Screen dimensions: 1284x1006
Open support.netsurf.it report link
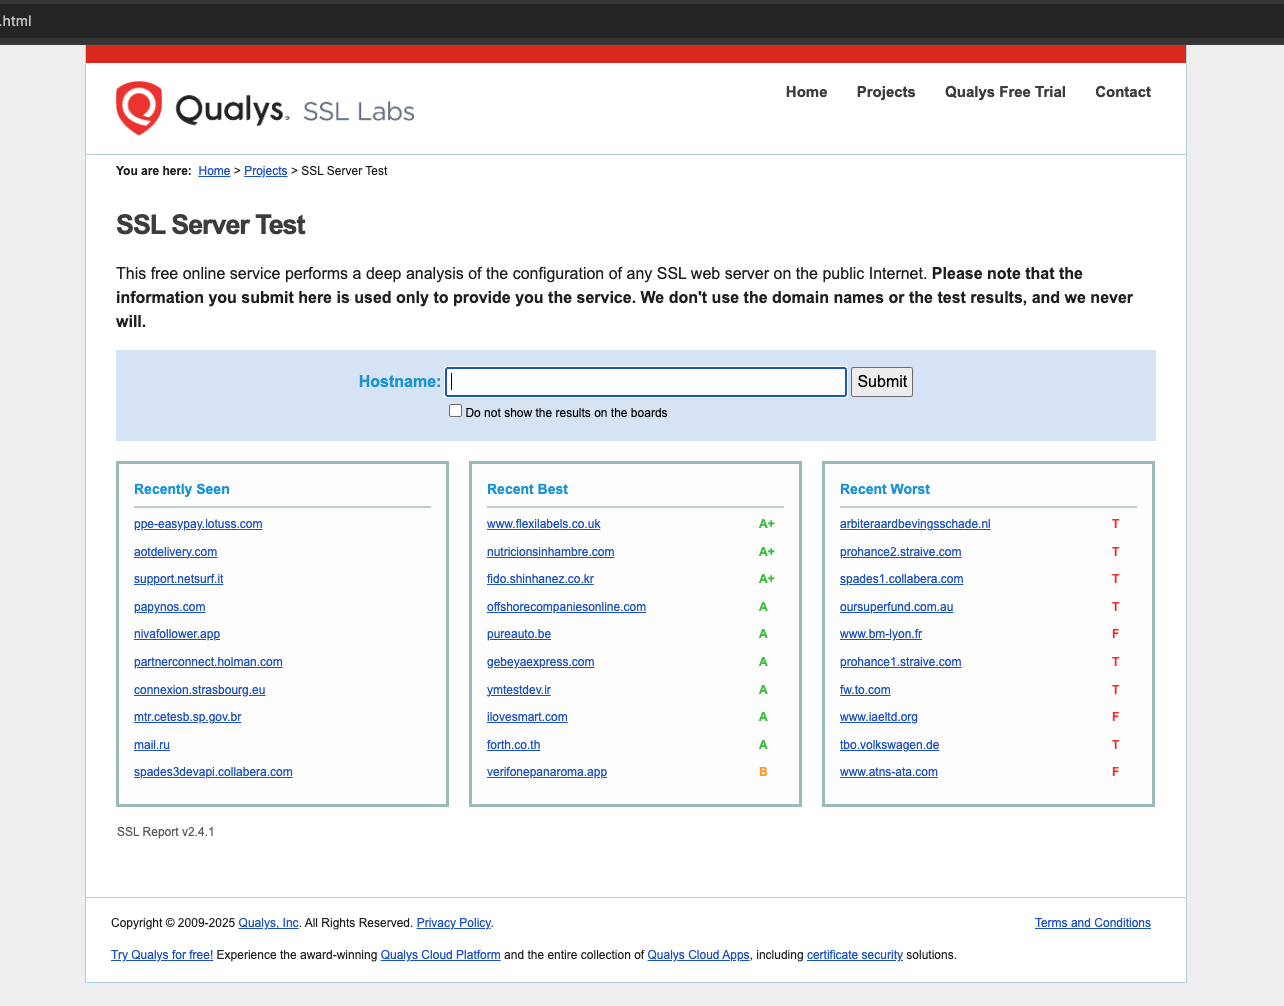pos(179,579)
